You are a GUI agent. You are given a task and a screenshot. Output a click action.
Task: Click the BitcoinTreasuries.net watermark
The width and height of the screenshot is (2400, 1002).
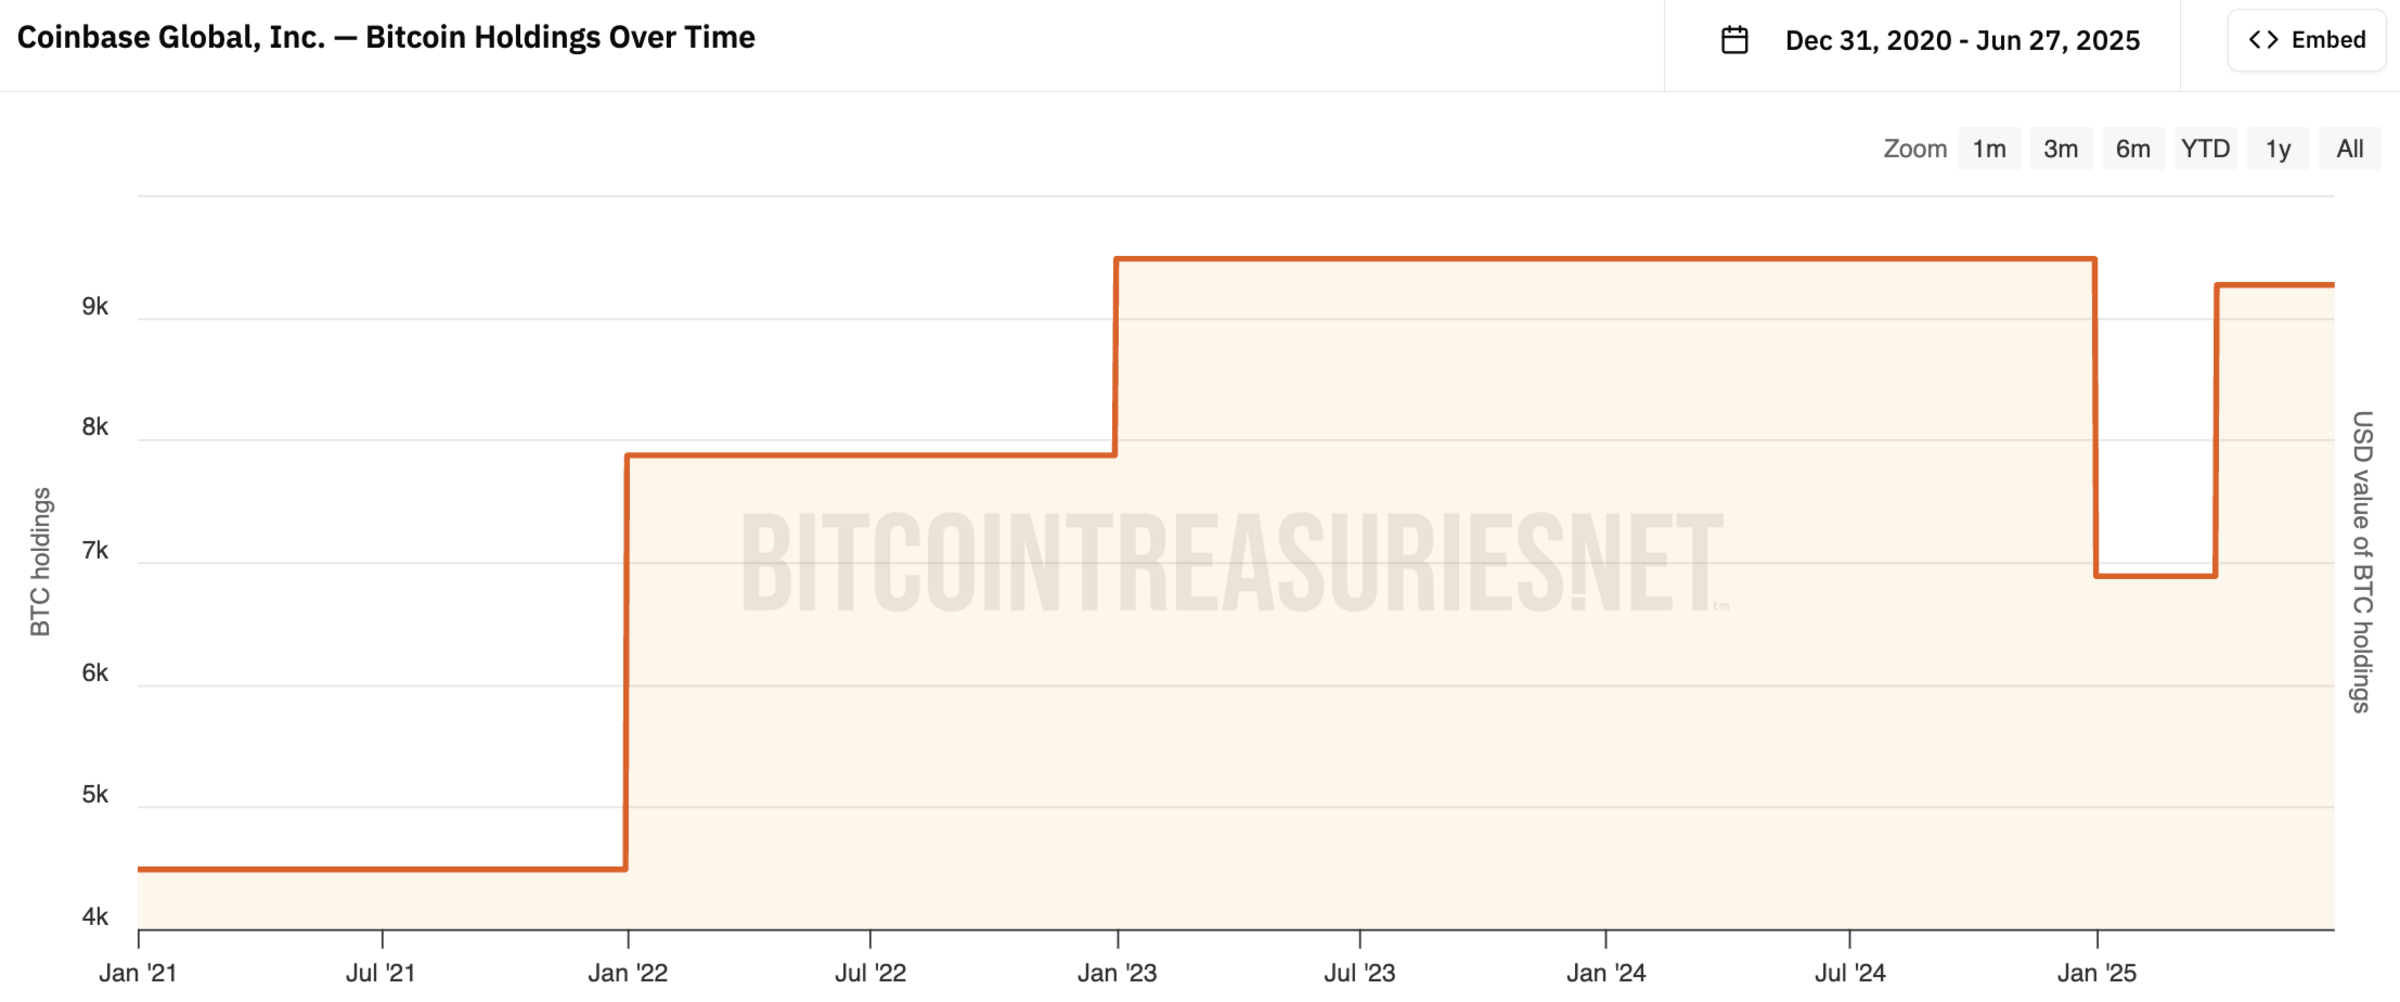point(1234,562)
